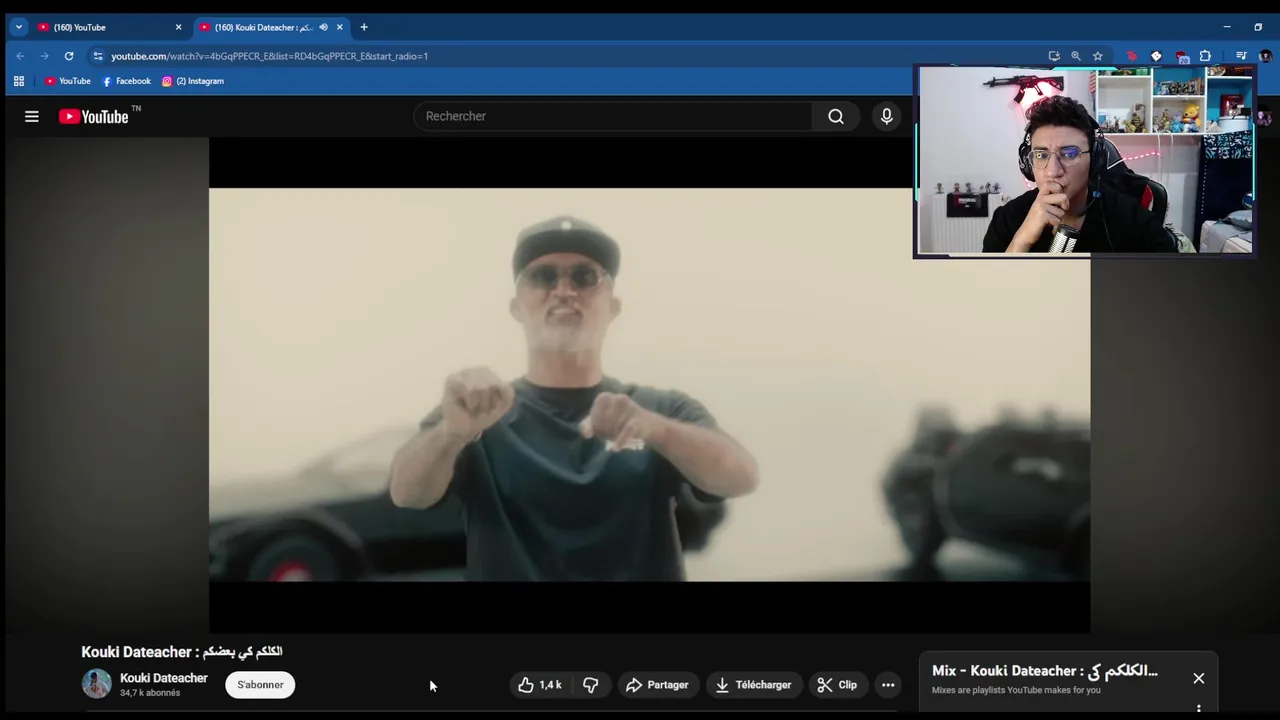Open the YouTube bookmark
This screenshot has width=1280, height=720.
coord(68,81)
